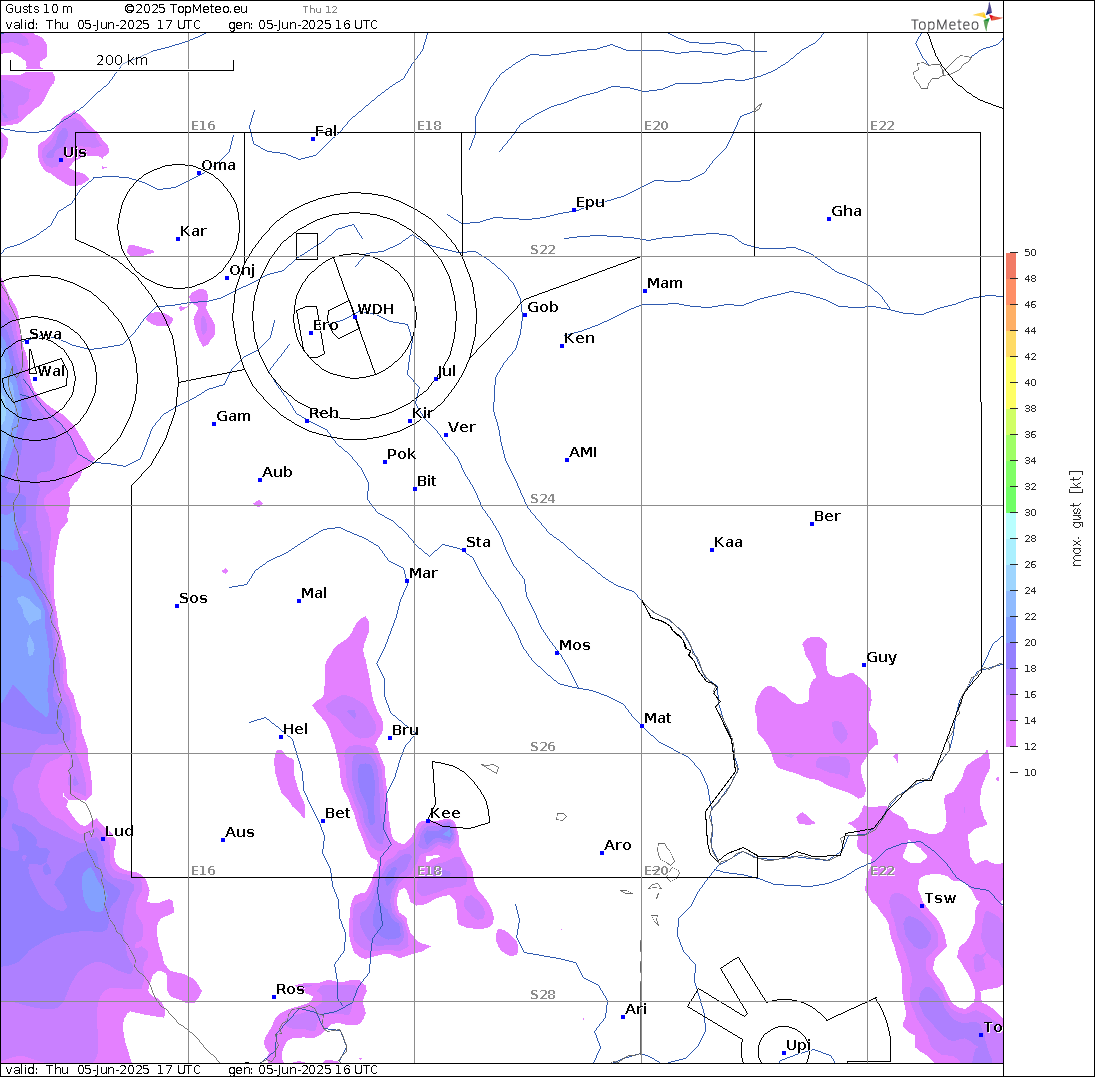This screenshot has height=1077, width=1095.
Task: Click the Mar station label
Action: 423,573
